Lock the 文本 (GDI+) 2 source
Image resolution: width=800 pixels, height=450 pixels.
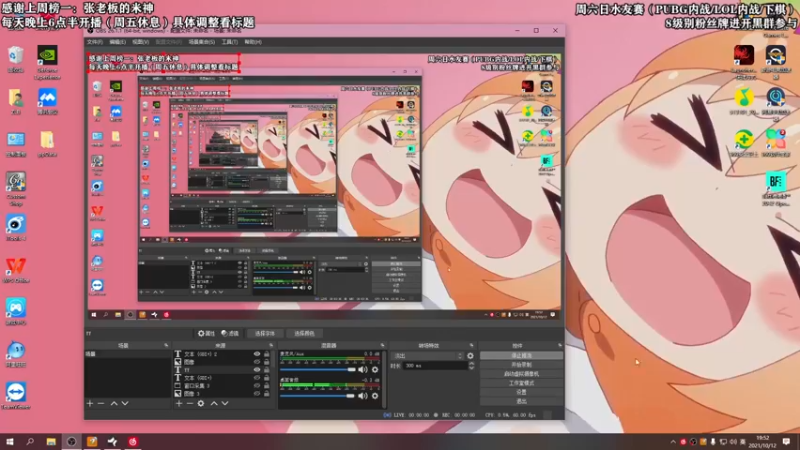(x=266, y=354)
